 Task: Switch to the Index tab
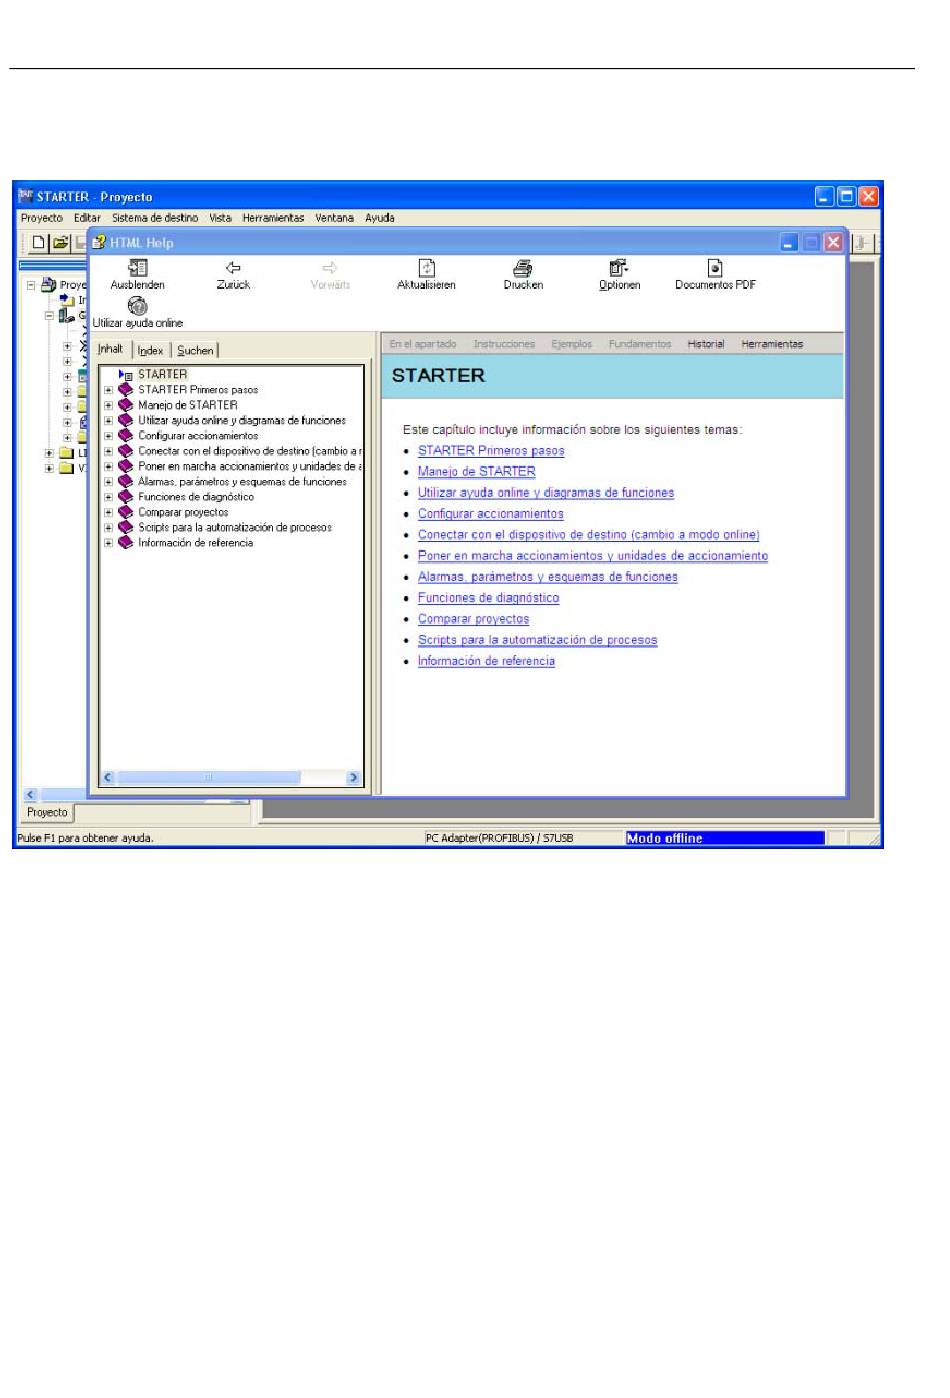tap(151, 350)
